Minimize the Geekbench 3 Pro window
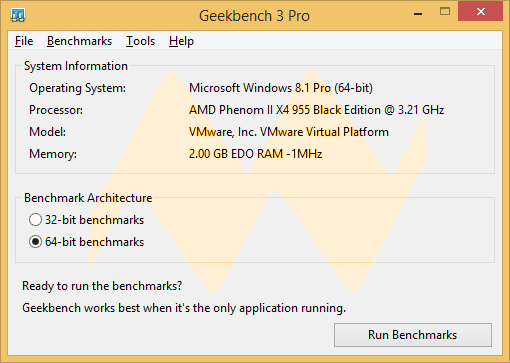This screenshot has height=363, width=510. click(418, 14)
